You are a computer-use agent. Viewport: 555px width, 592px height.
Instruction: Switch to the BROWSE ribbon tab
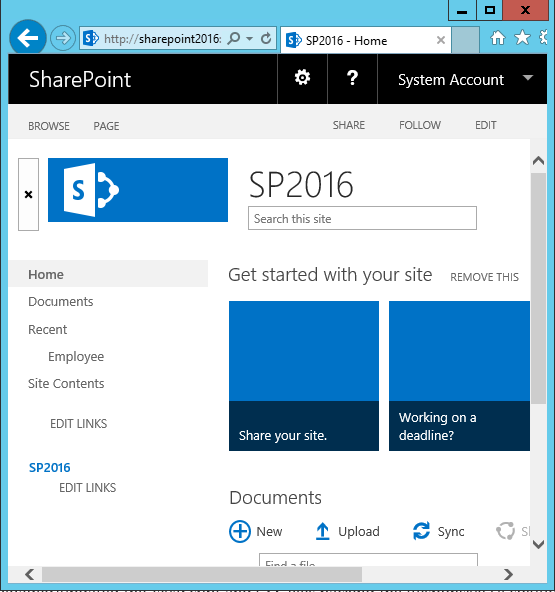pyautogui.click(x=49, y=126)
